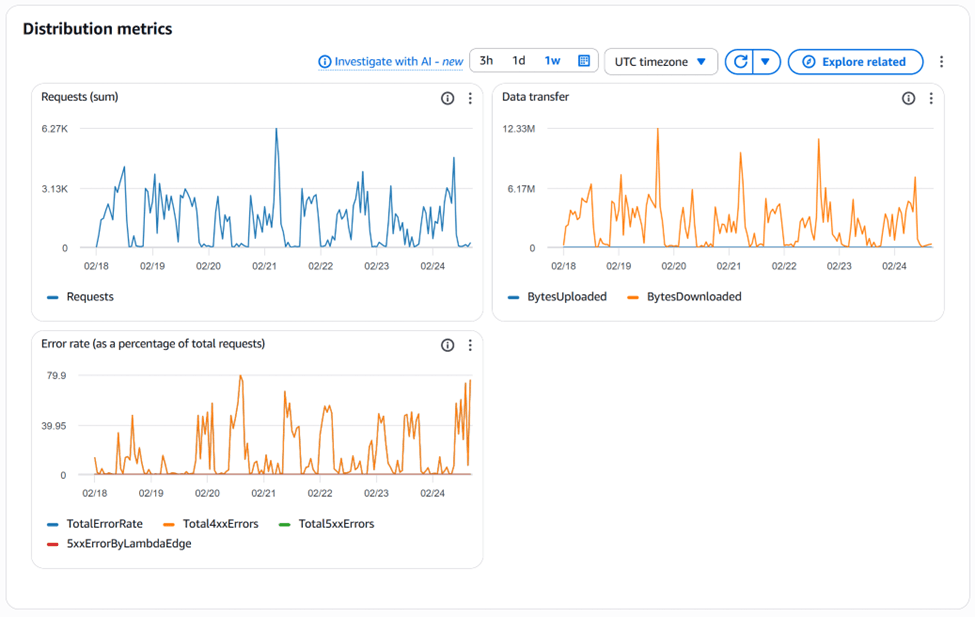Open the Distribution metrics overflow menu
975x617 pixels.
[x=941, y=62]
